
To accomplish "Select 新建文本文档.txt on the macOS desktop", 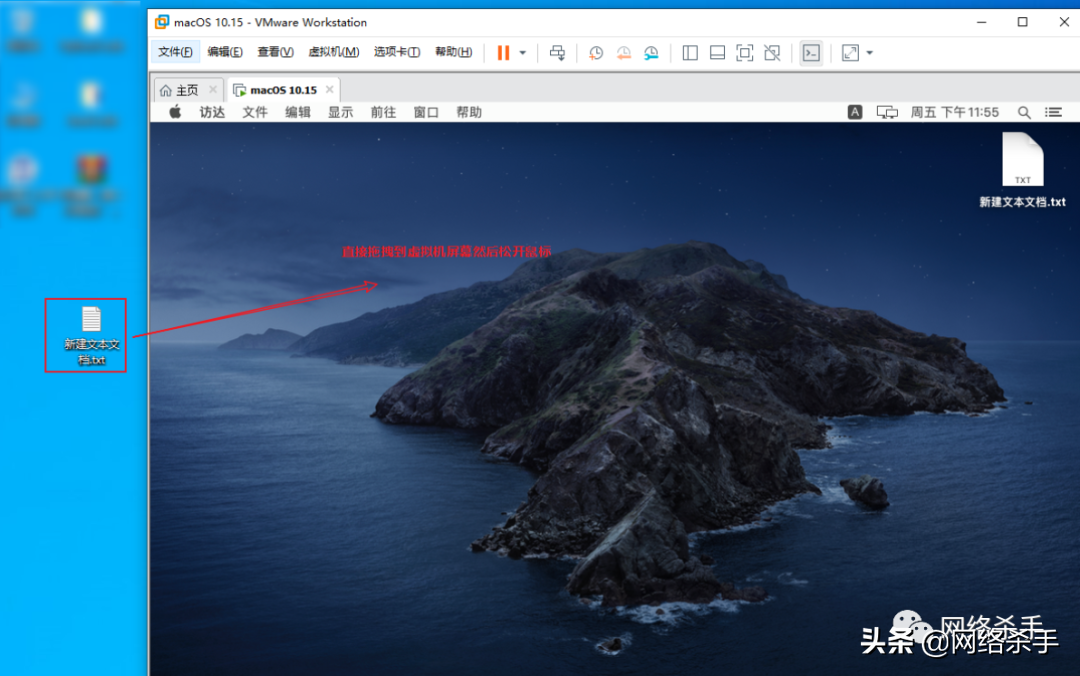I will [x=1022, y=160].
